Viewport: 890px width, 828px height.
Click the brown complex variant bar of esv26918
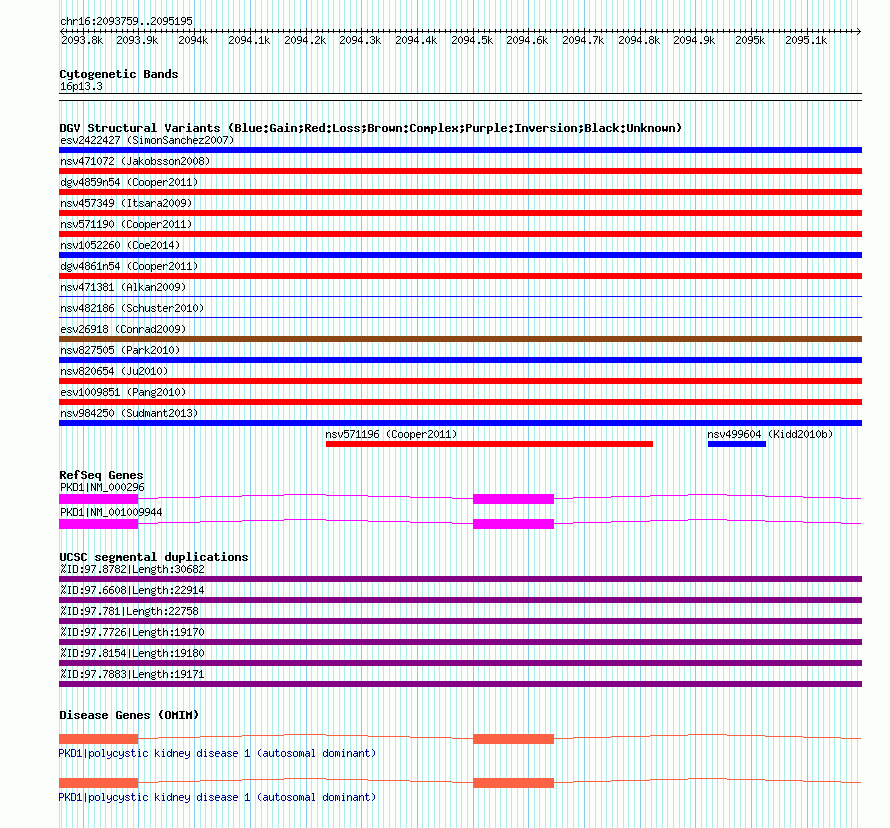pyautogui.click(x=460, y=339)
